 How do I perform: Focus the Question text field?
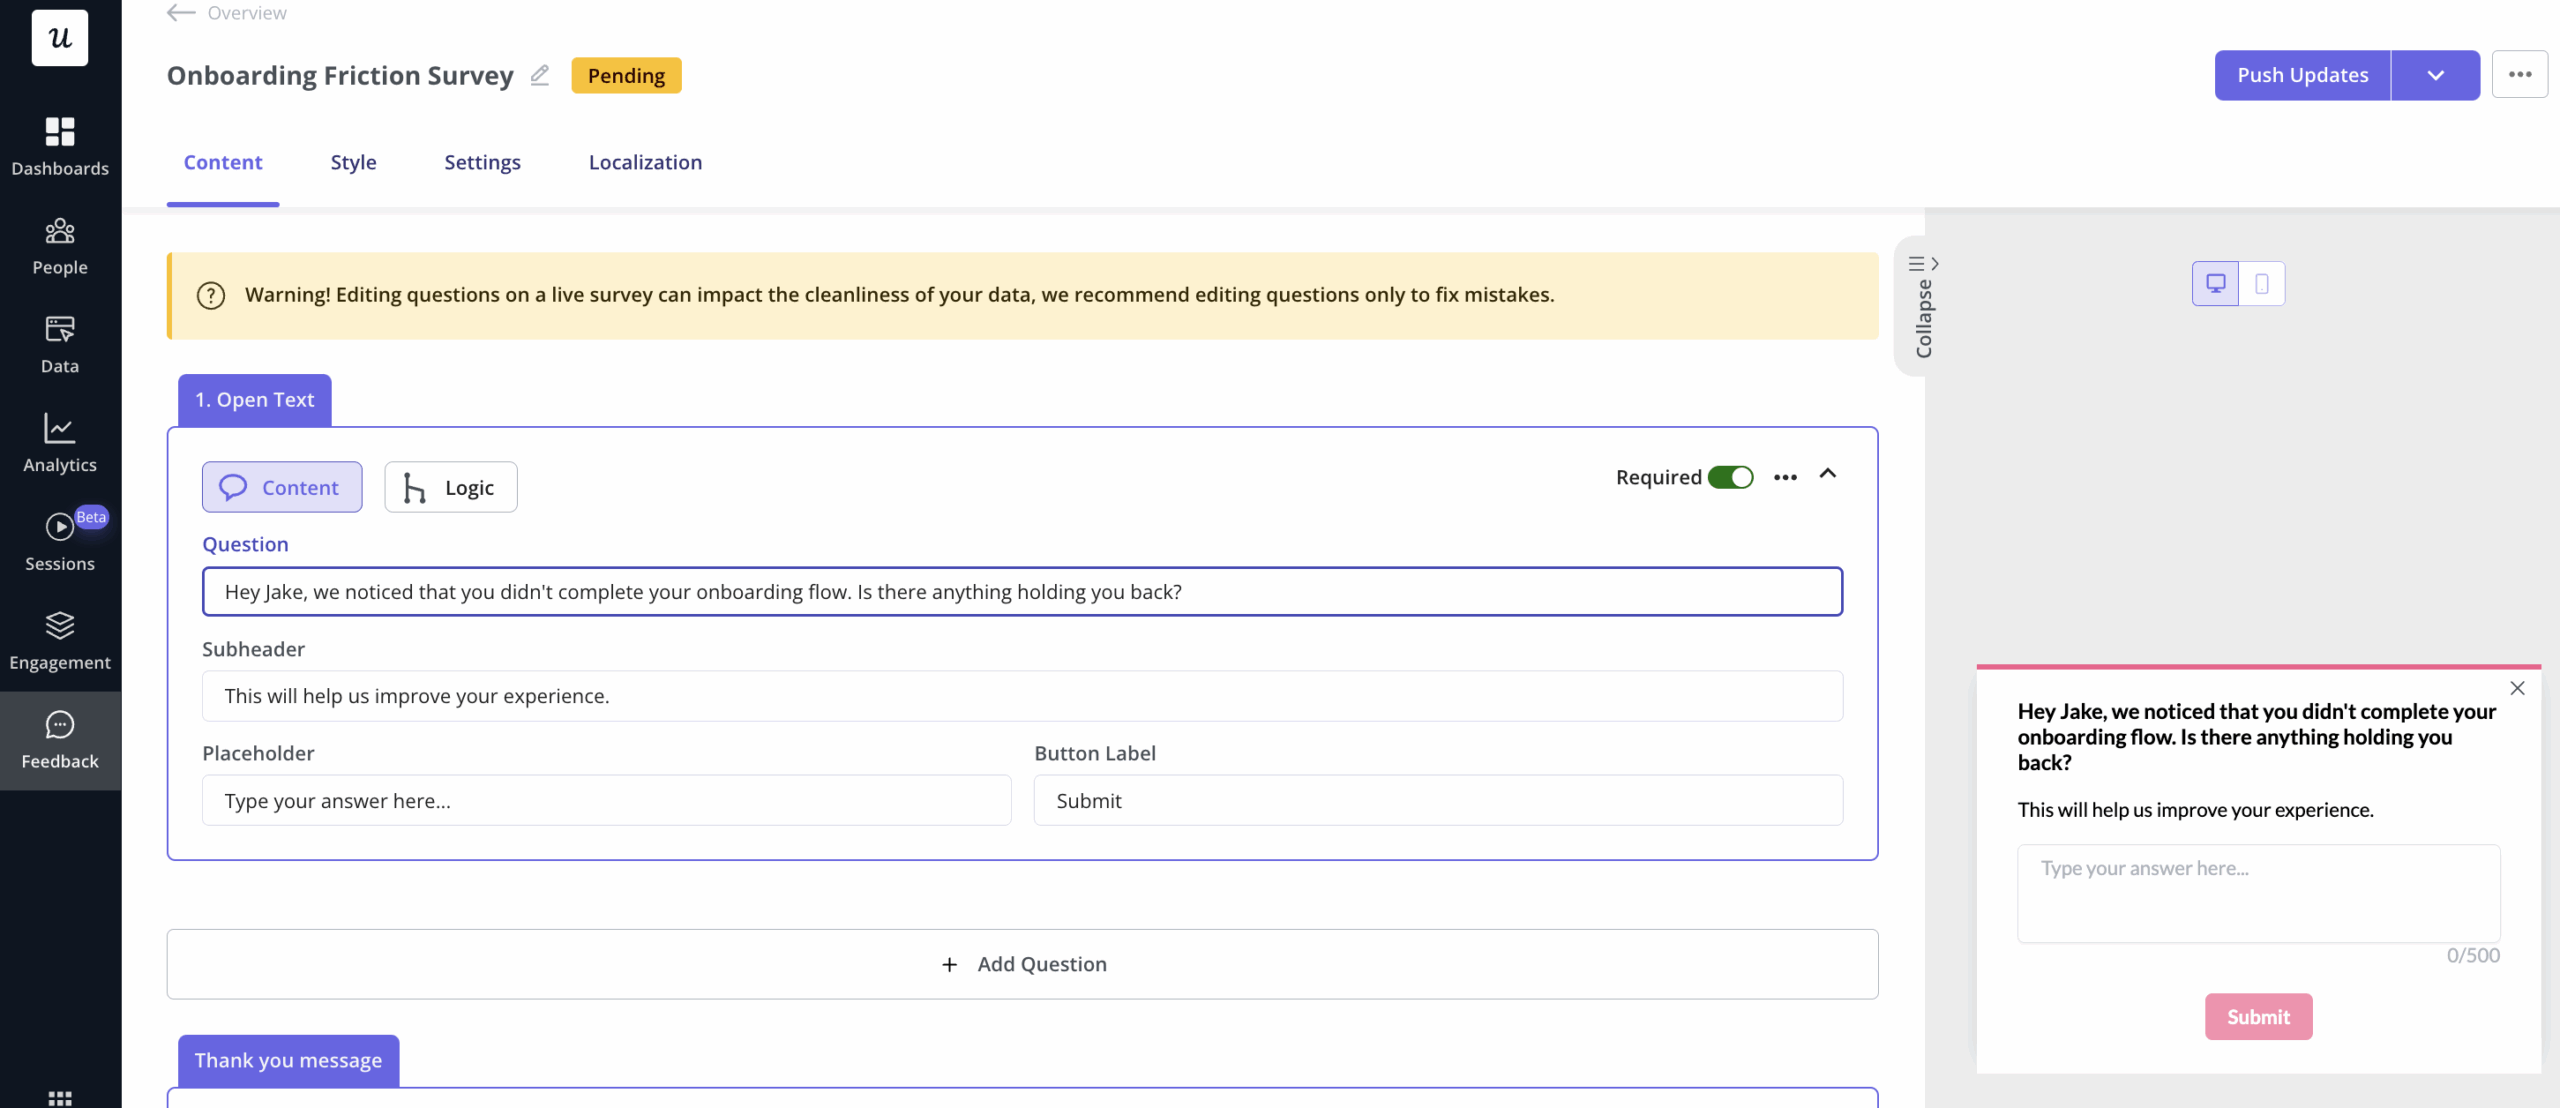tap(1022, 592)
